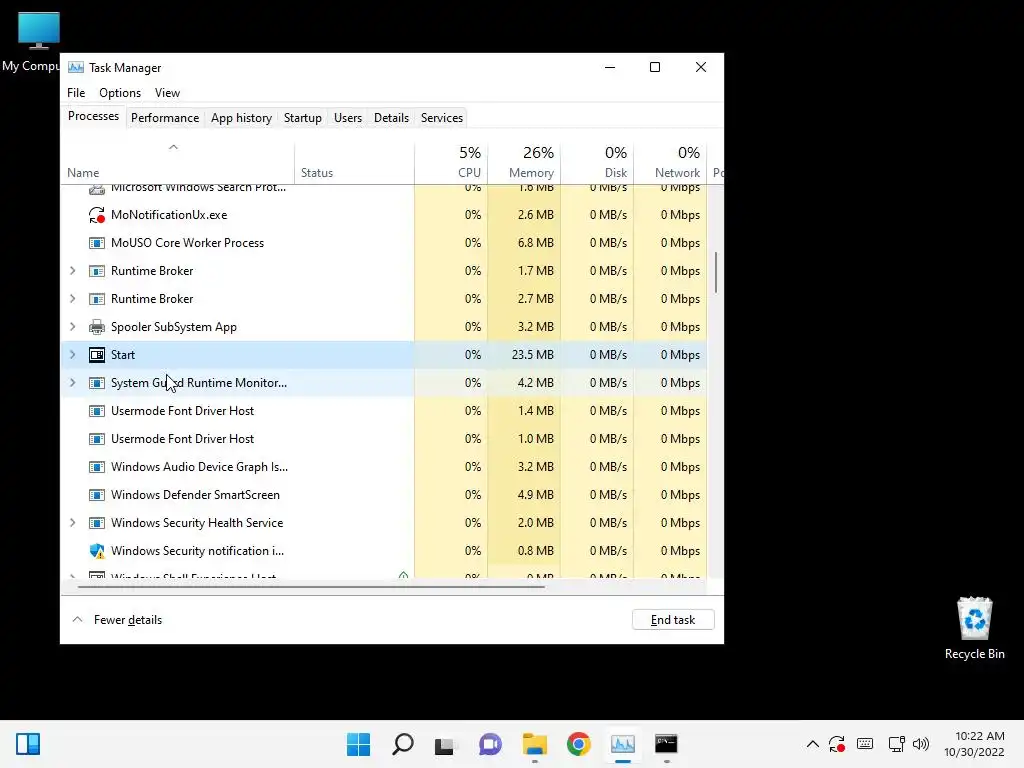The image size is (1024, 768).
Task: Open Google Chrome from the taskbar
Action: click(579, 744)
